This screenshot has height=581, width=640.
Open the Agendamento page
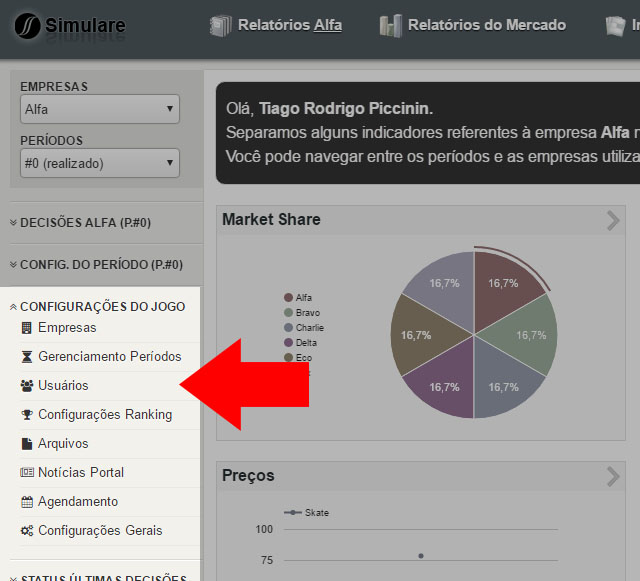(x=78, y=502)
